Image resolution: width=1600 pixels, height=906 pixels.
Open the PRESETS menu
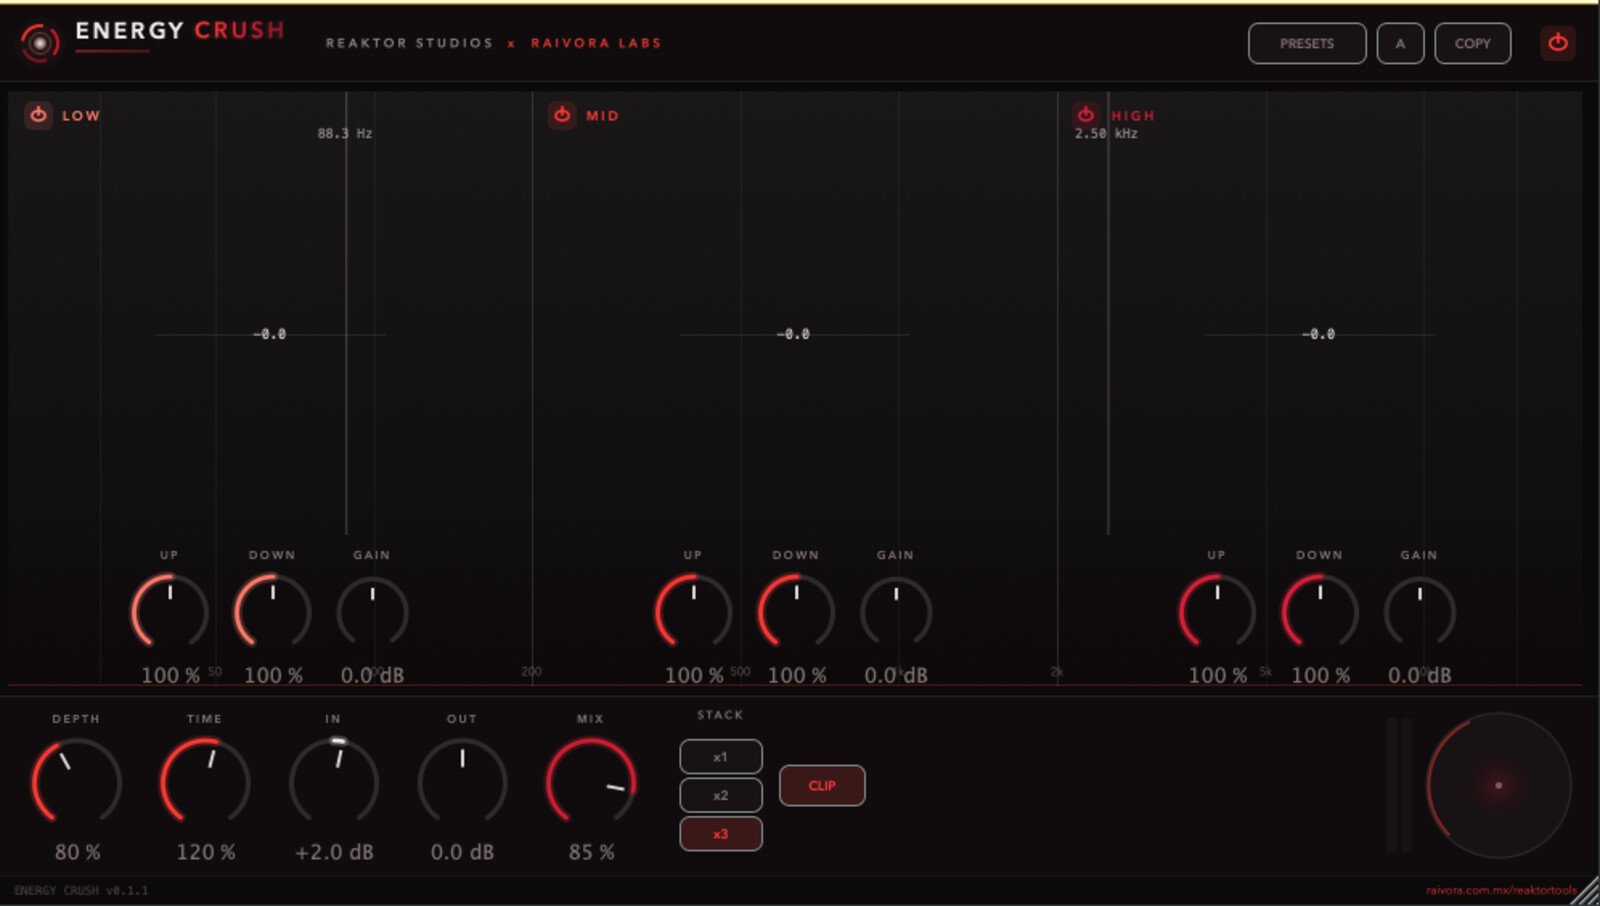[x=1307, y=43]
